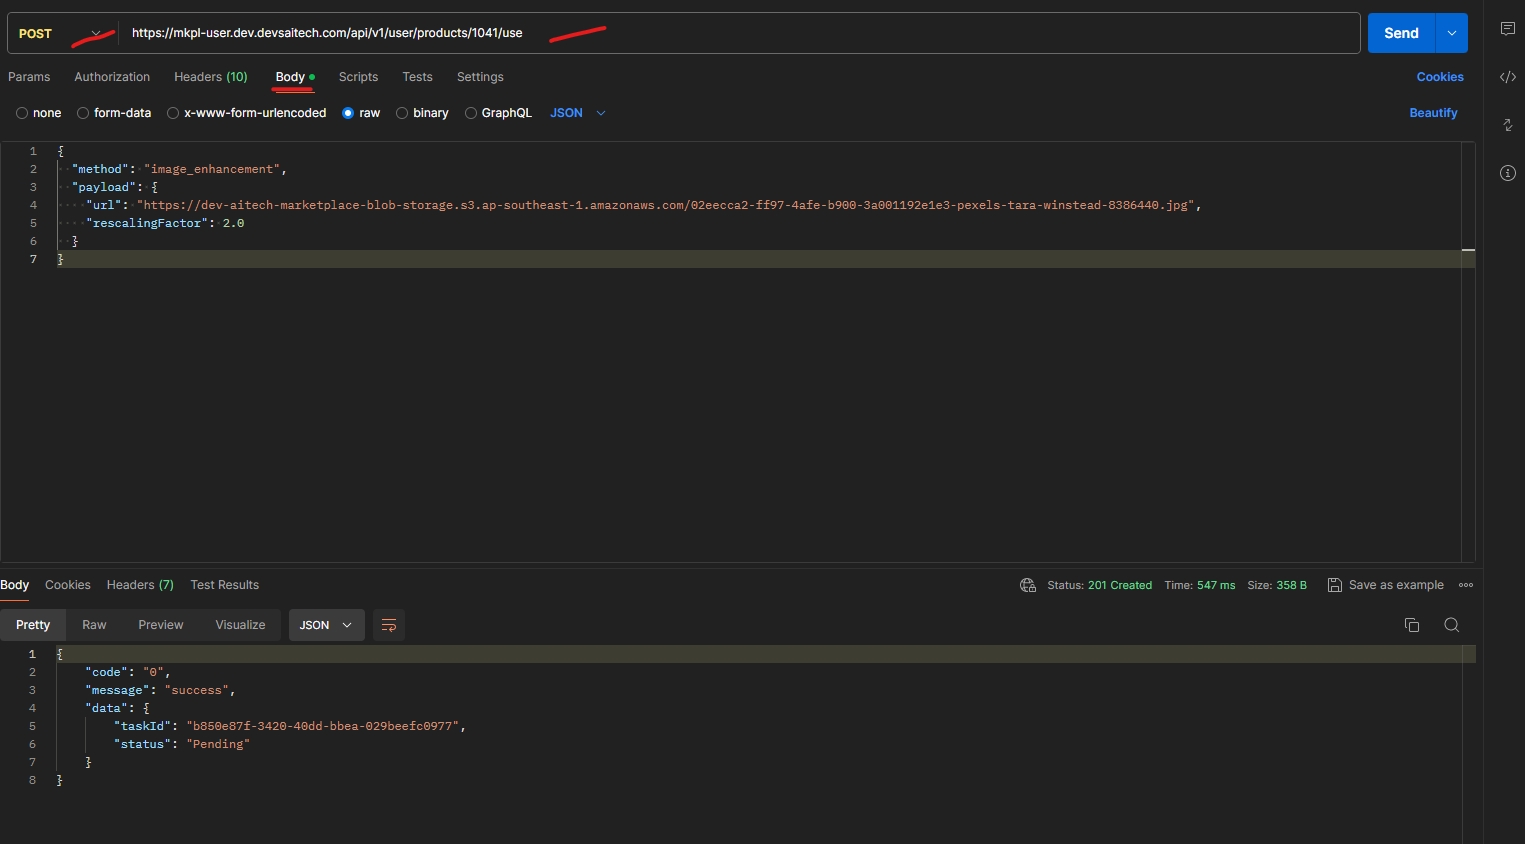1525x844 pixels.
Task: Open the POST method dropdown
Action: pyautogui.click(x=62, y=33)
